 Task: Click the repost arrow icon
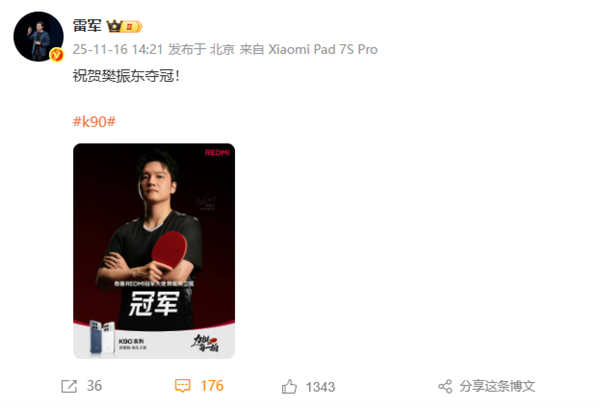[69, 386]
